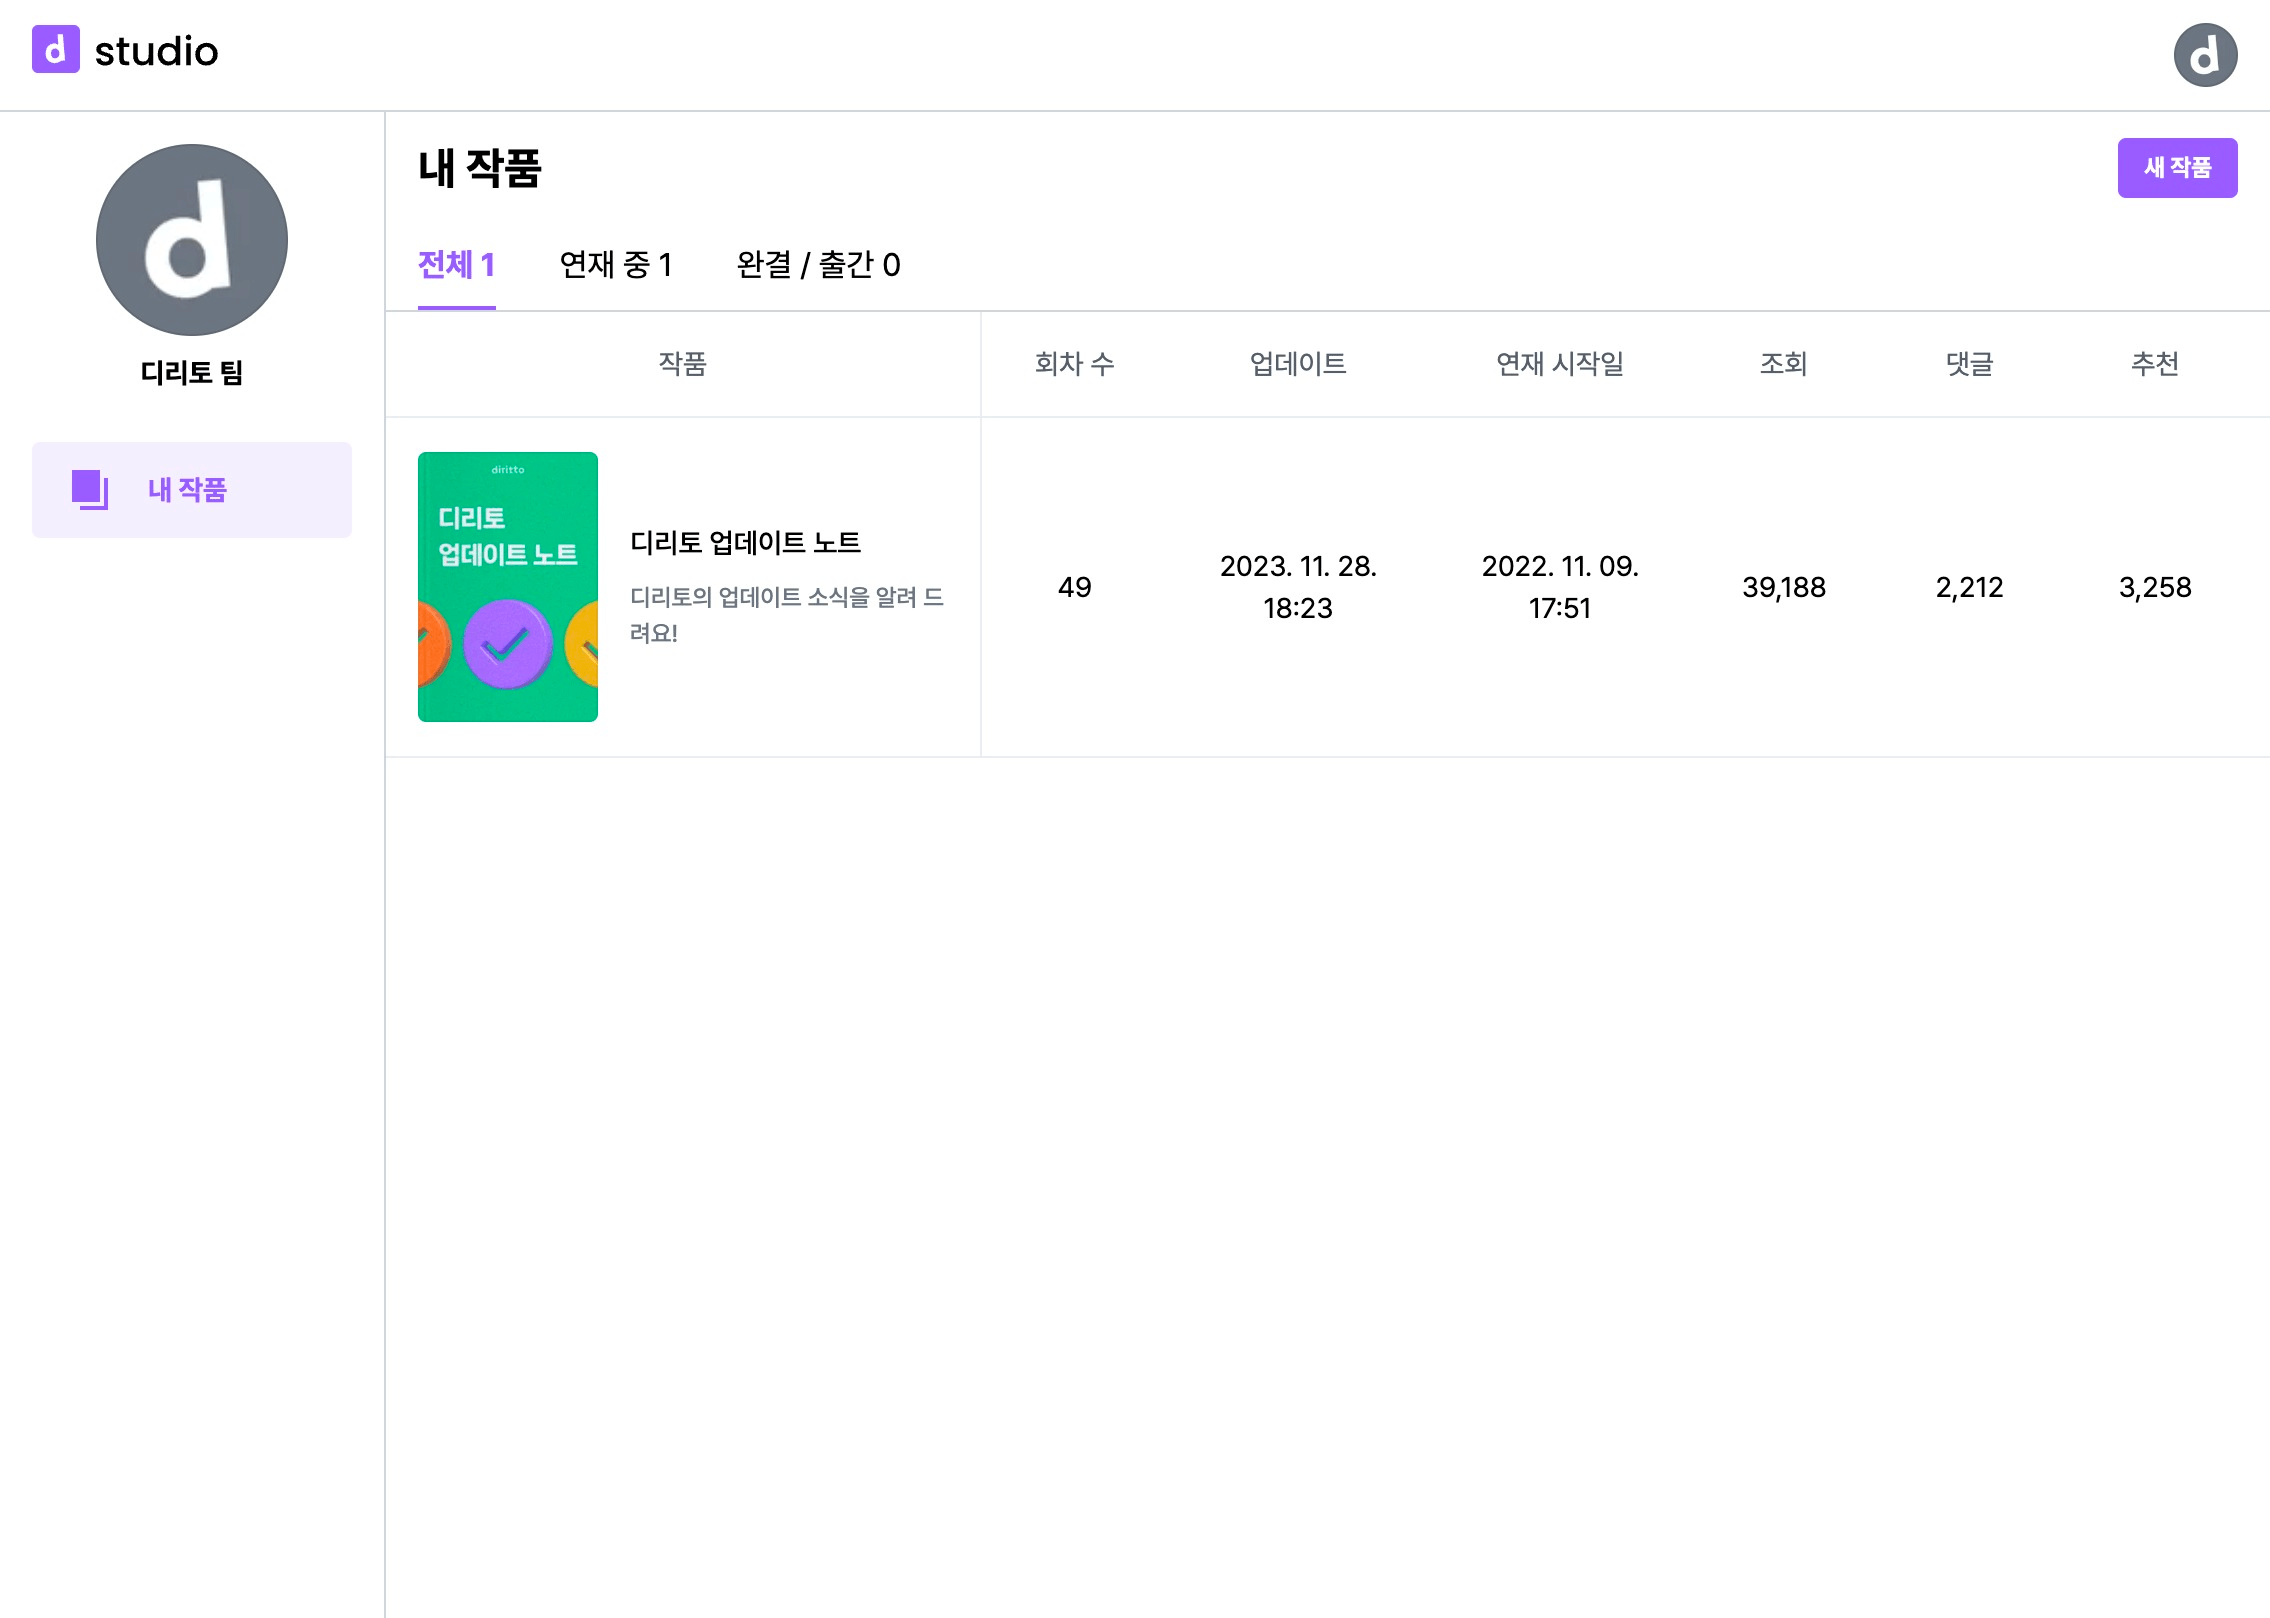The width and height of the screenshot is (2270, 1618).
Task: Click the studio wordmark text
Action: point(156,51)
